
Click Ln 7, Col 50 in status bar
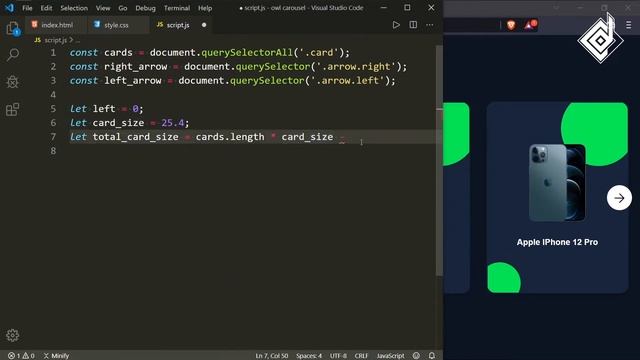tap(271, 356)
